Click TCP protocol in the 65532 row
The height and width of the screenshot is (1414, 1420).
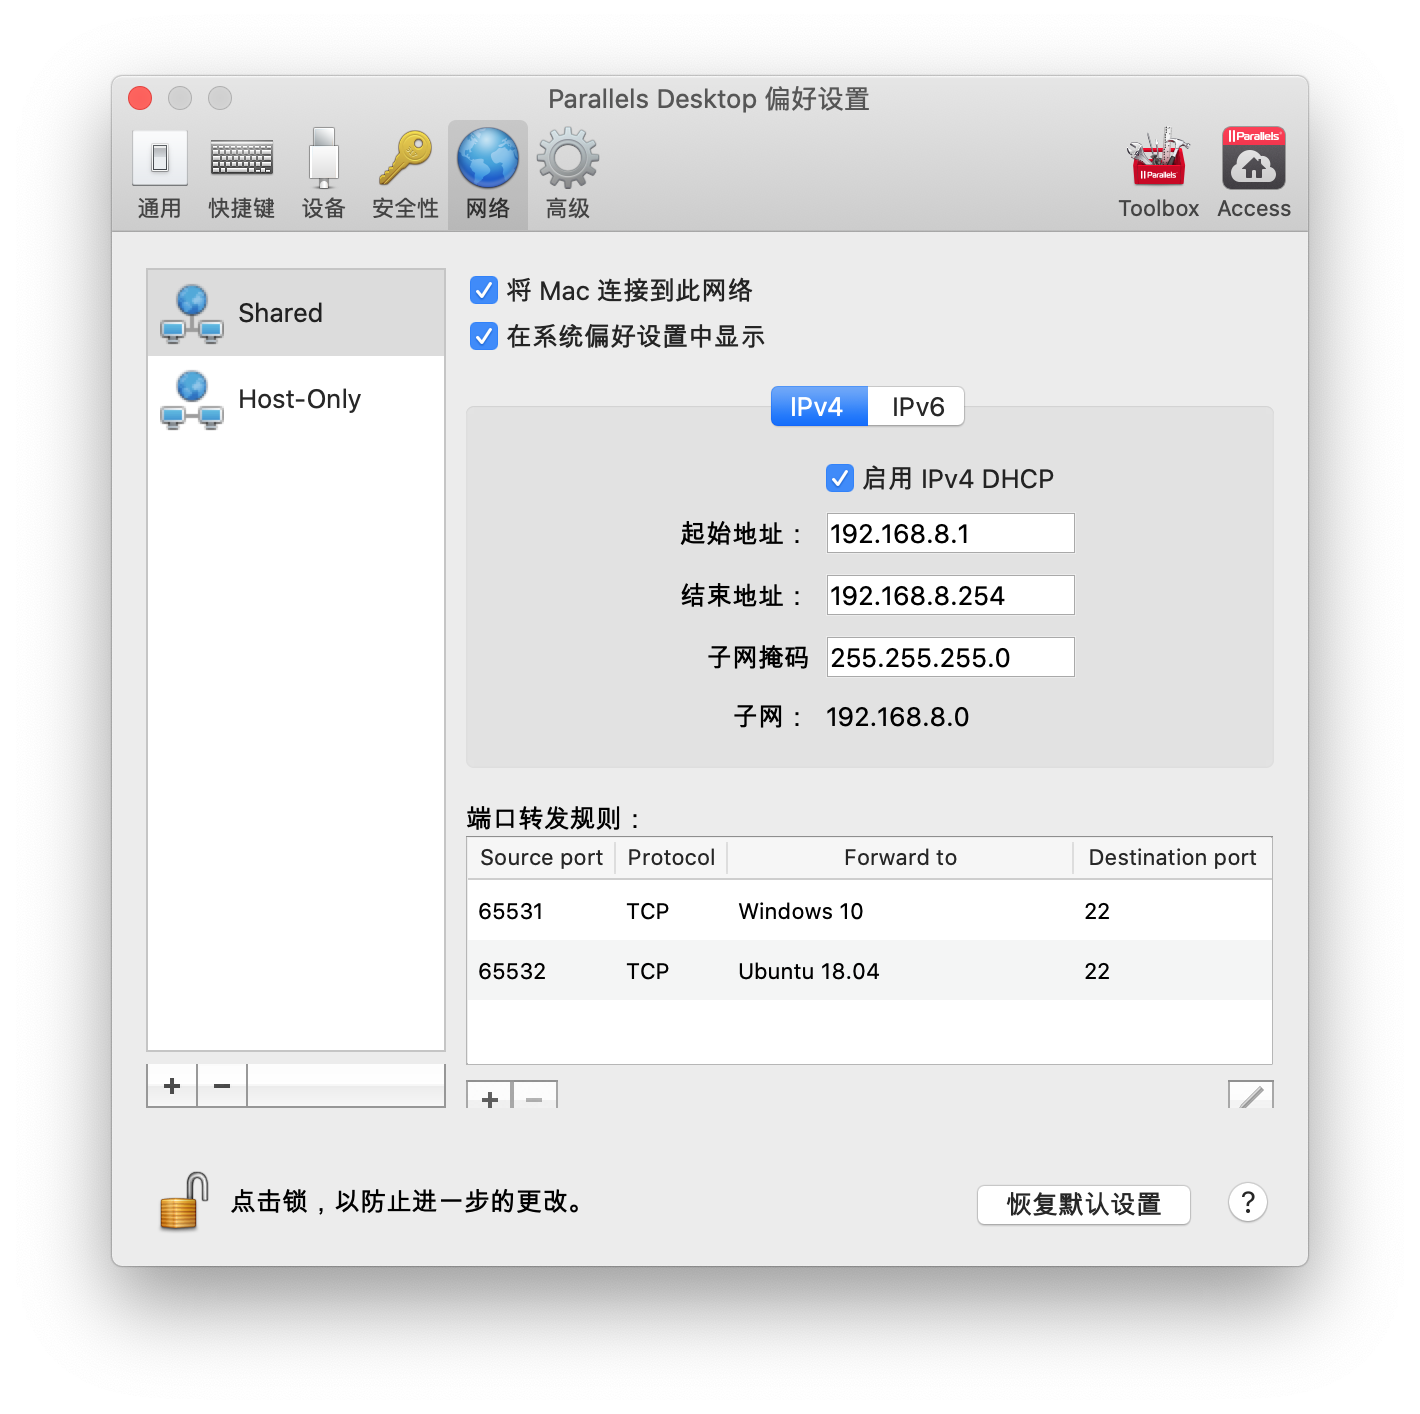648,971
